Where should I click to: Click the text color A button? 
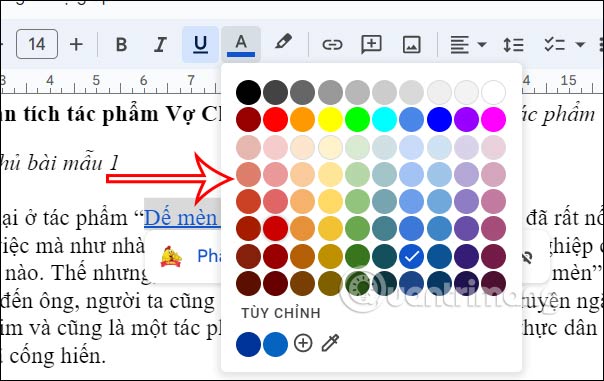(x=241, y=45)
